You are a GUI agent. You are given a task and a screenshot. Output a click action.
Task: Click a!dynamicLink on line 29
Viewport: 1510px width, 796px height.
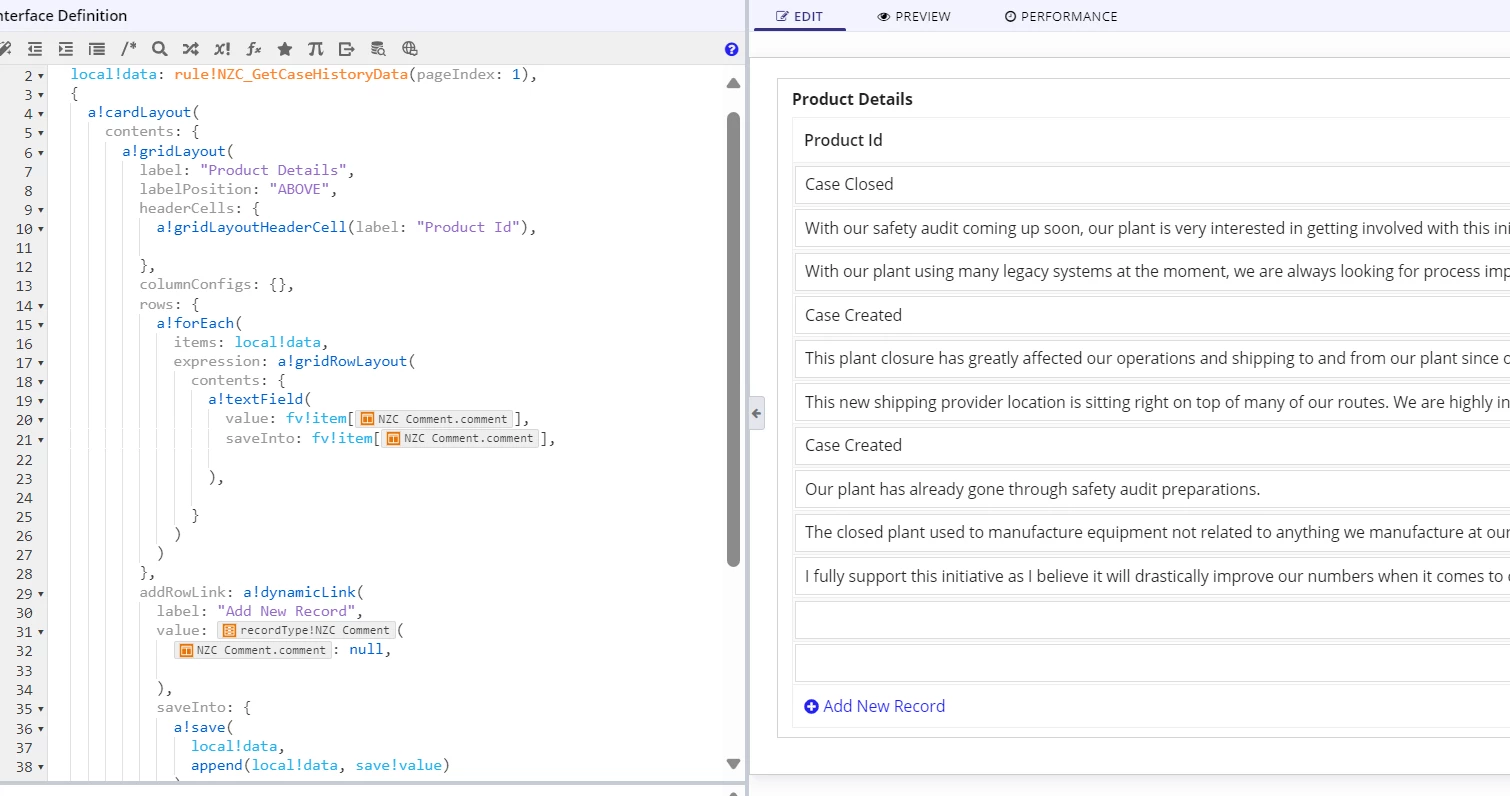click(x=299, y=592)
